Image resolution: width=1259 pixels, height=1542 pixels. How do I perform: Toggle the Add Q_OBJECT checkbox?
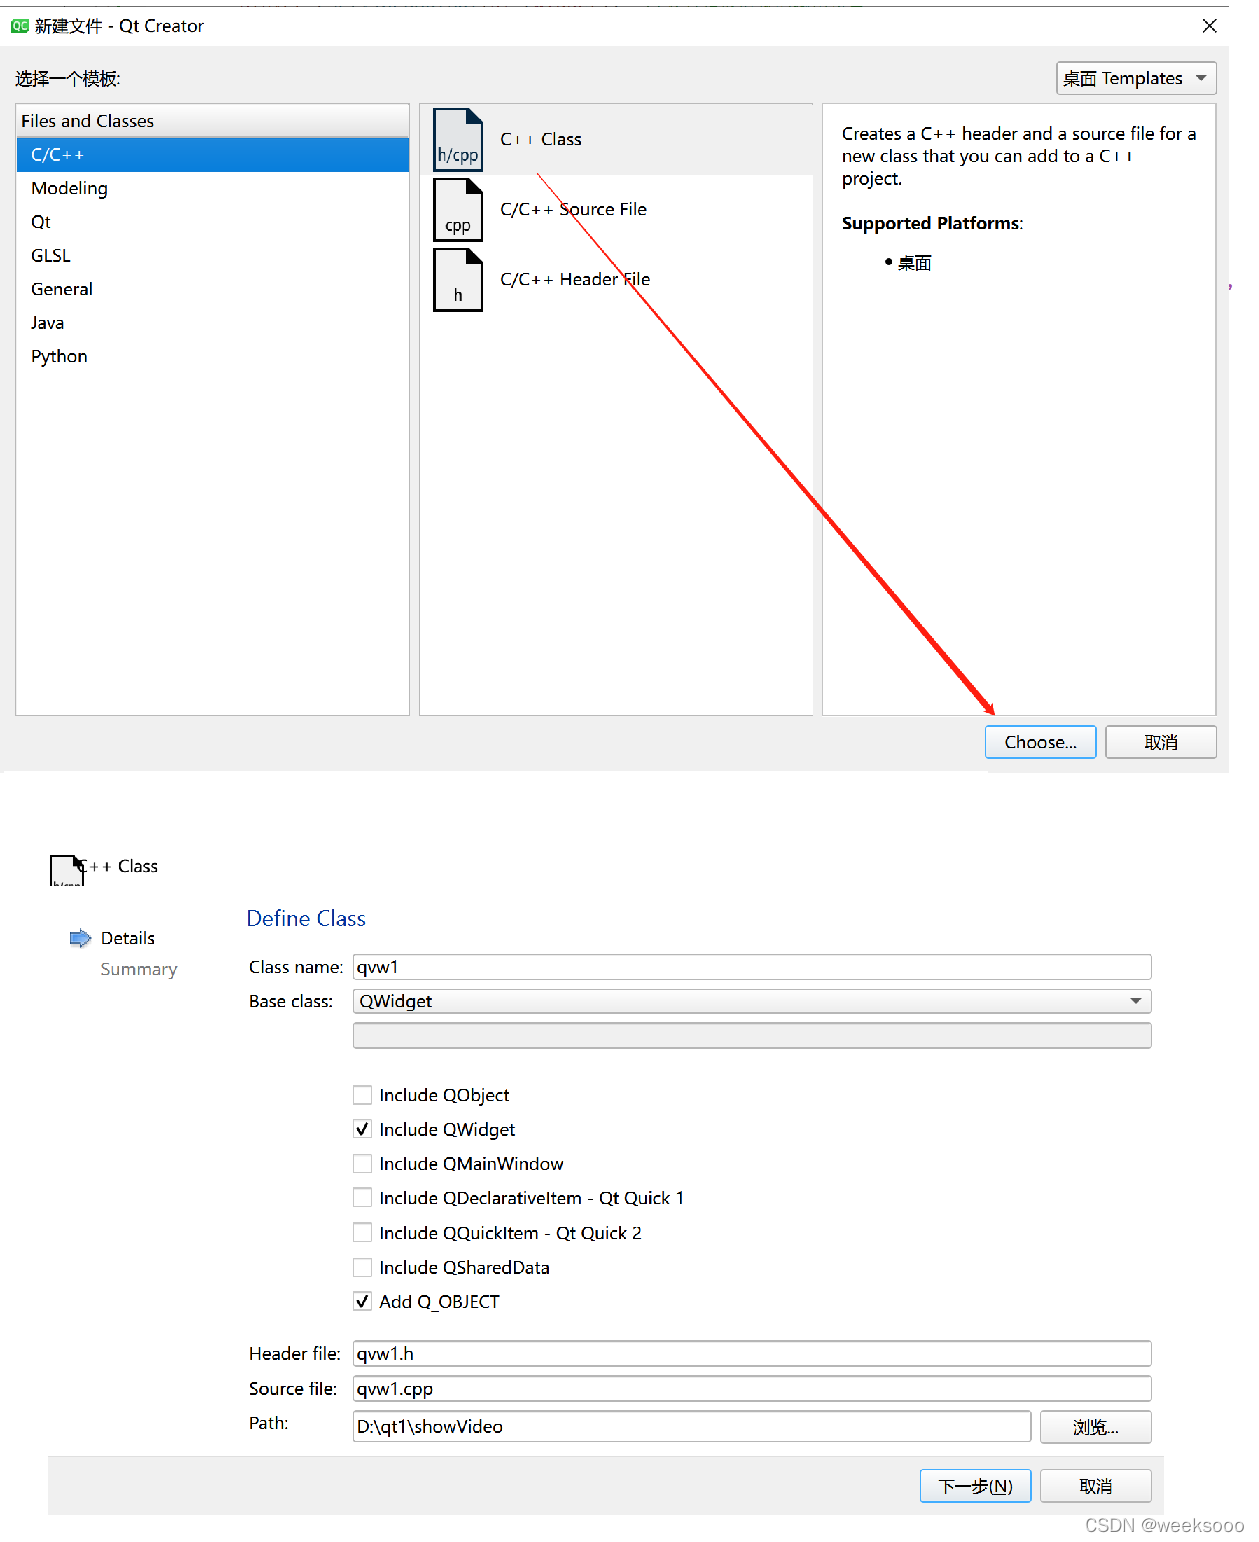click(x=362, y=1301)
